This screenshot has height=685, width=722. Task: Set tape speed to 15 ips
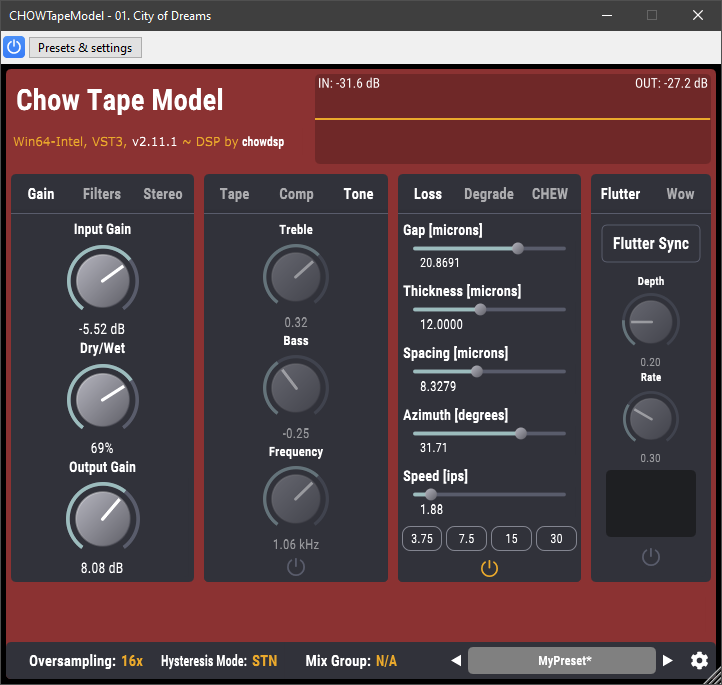(x=512, y=539)
